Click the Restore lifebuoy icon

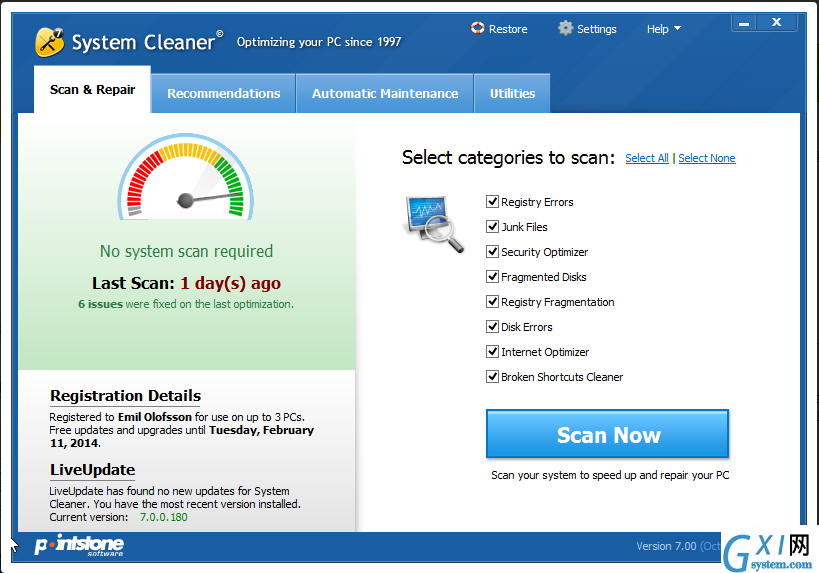click(x=477, y=28)
